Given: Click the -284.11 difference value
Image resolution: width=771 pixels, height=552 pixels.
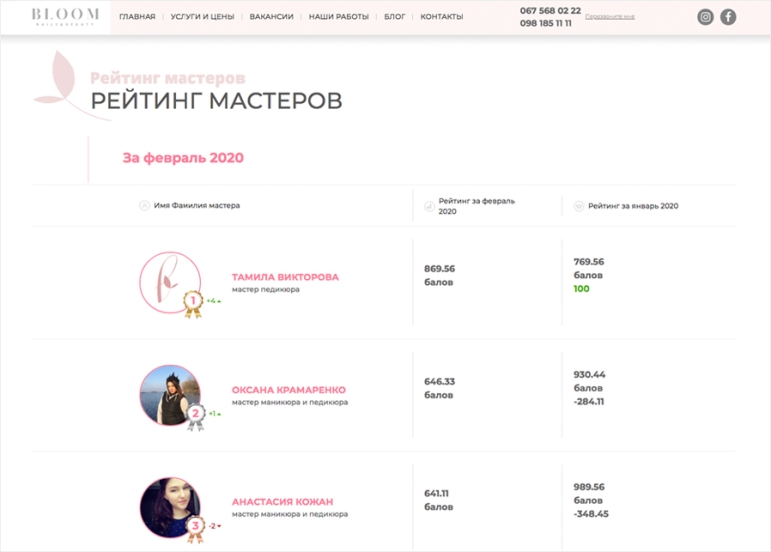Looking at the screenshot, I should [x=589, y=402].
